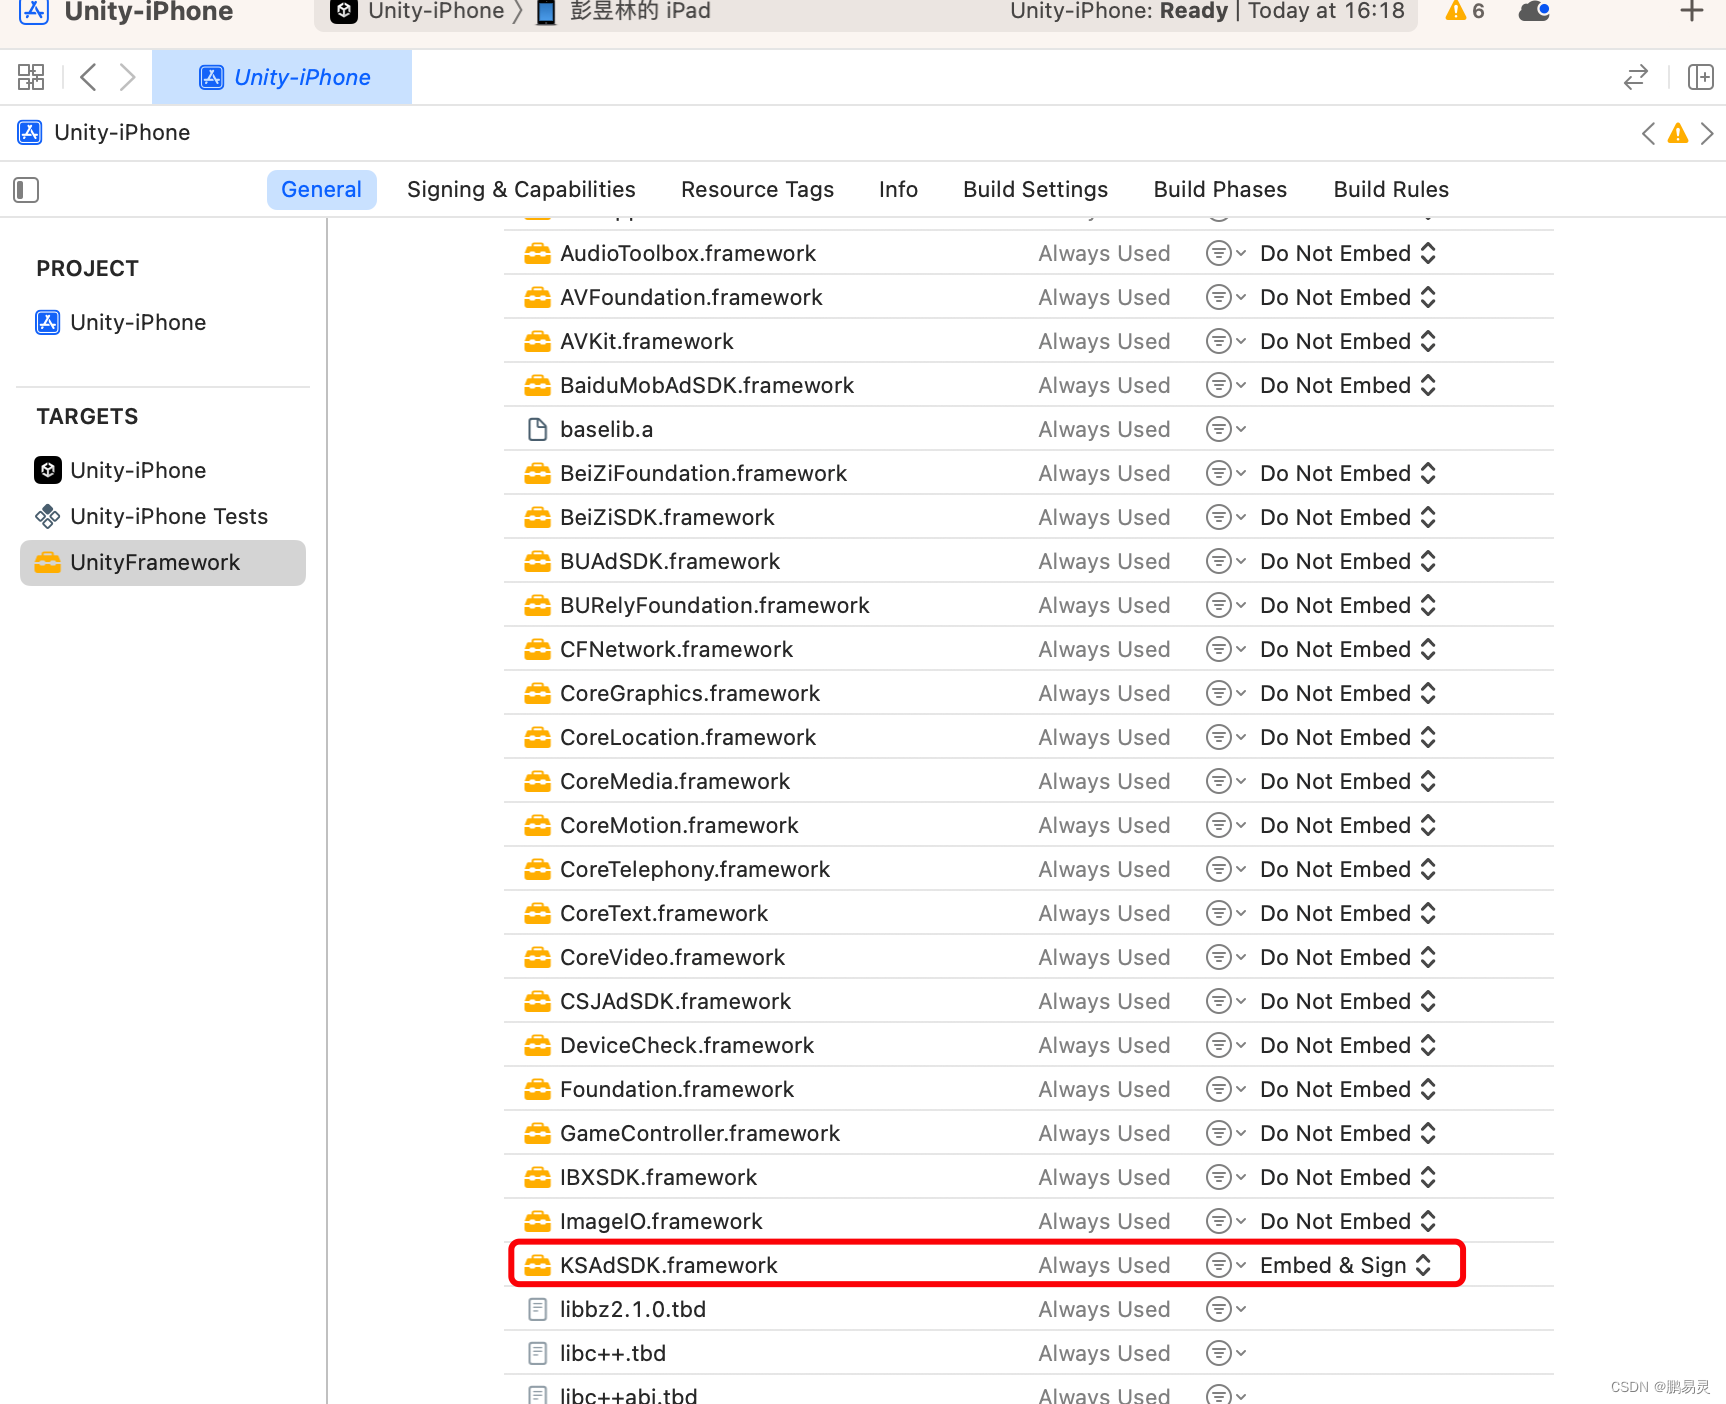Open filter menu for BUAdSDK.framework
This screenshot has height=1404, width=1726.
pos(1225,561)
